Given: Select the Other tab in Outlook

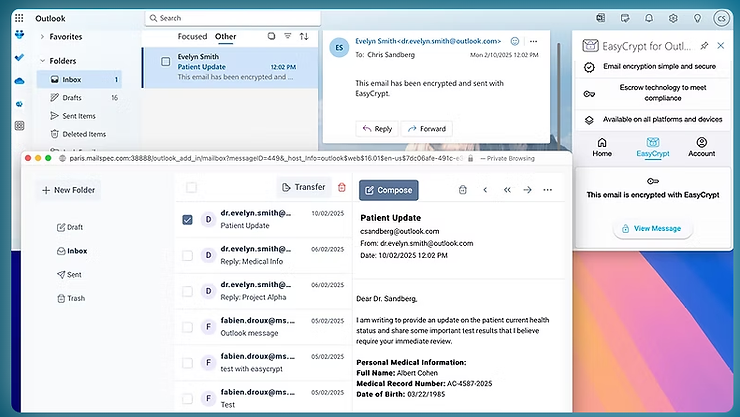Looking at the screenshot, I should point(225,36).
